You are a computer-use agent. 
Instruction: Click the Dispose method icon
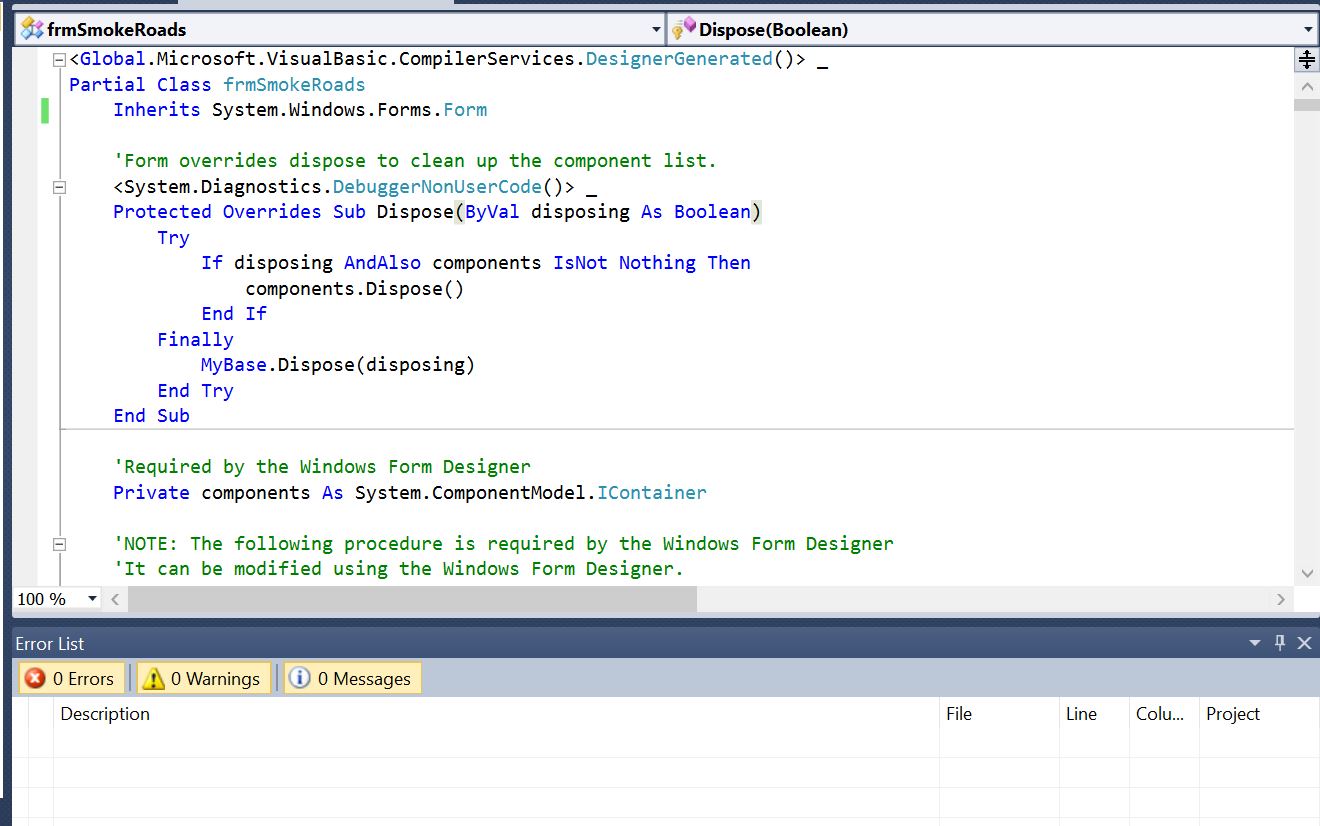[x=684, y=29]
